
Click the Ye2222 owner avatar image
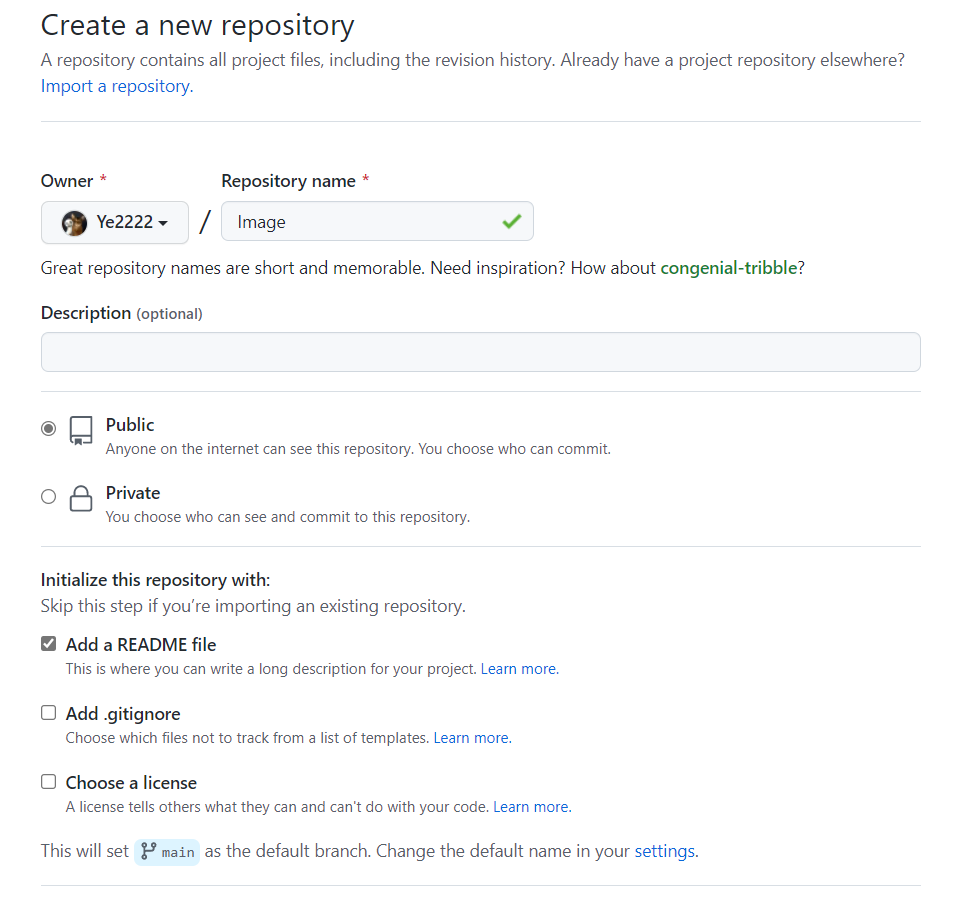pyautogui.click(x=74, y=222)
